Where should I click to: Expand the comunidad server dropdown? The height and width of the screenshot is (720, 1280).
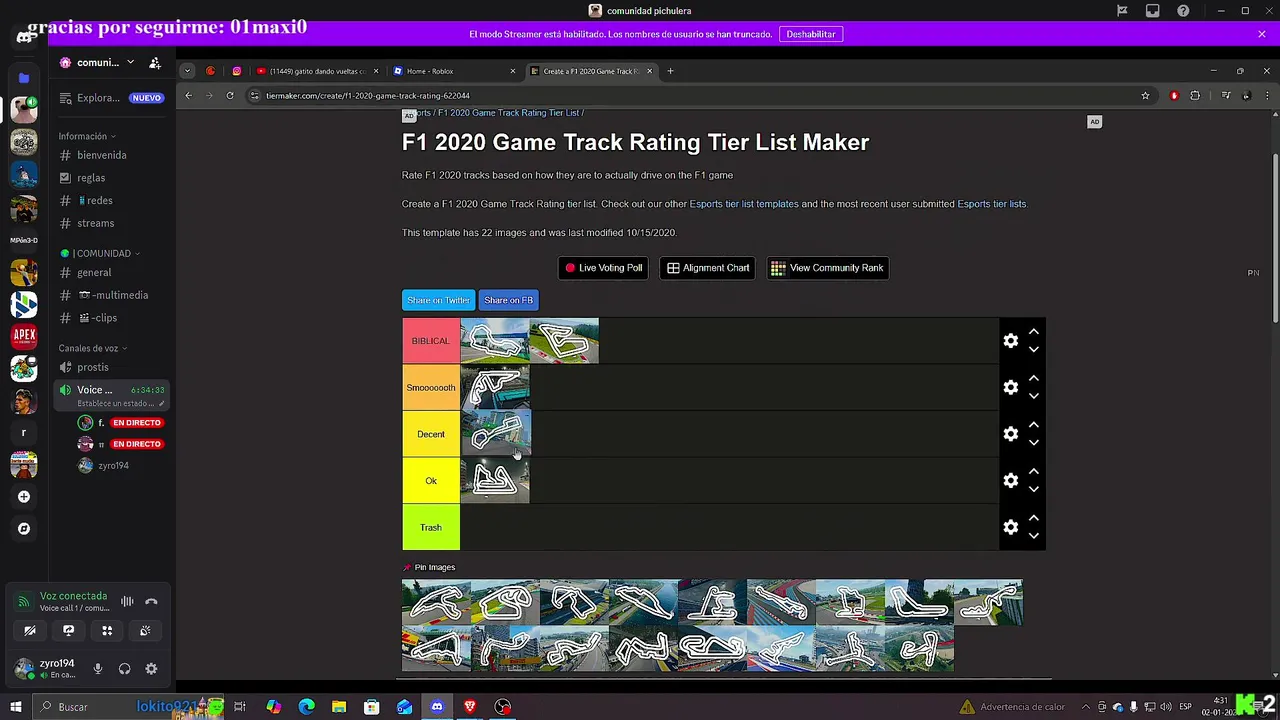130,62
